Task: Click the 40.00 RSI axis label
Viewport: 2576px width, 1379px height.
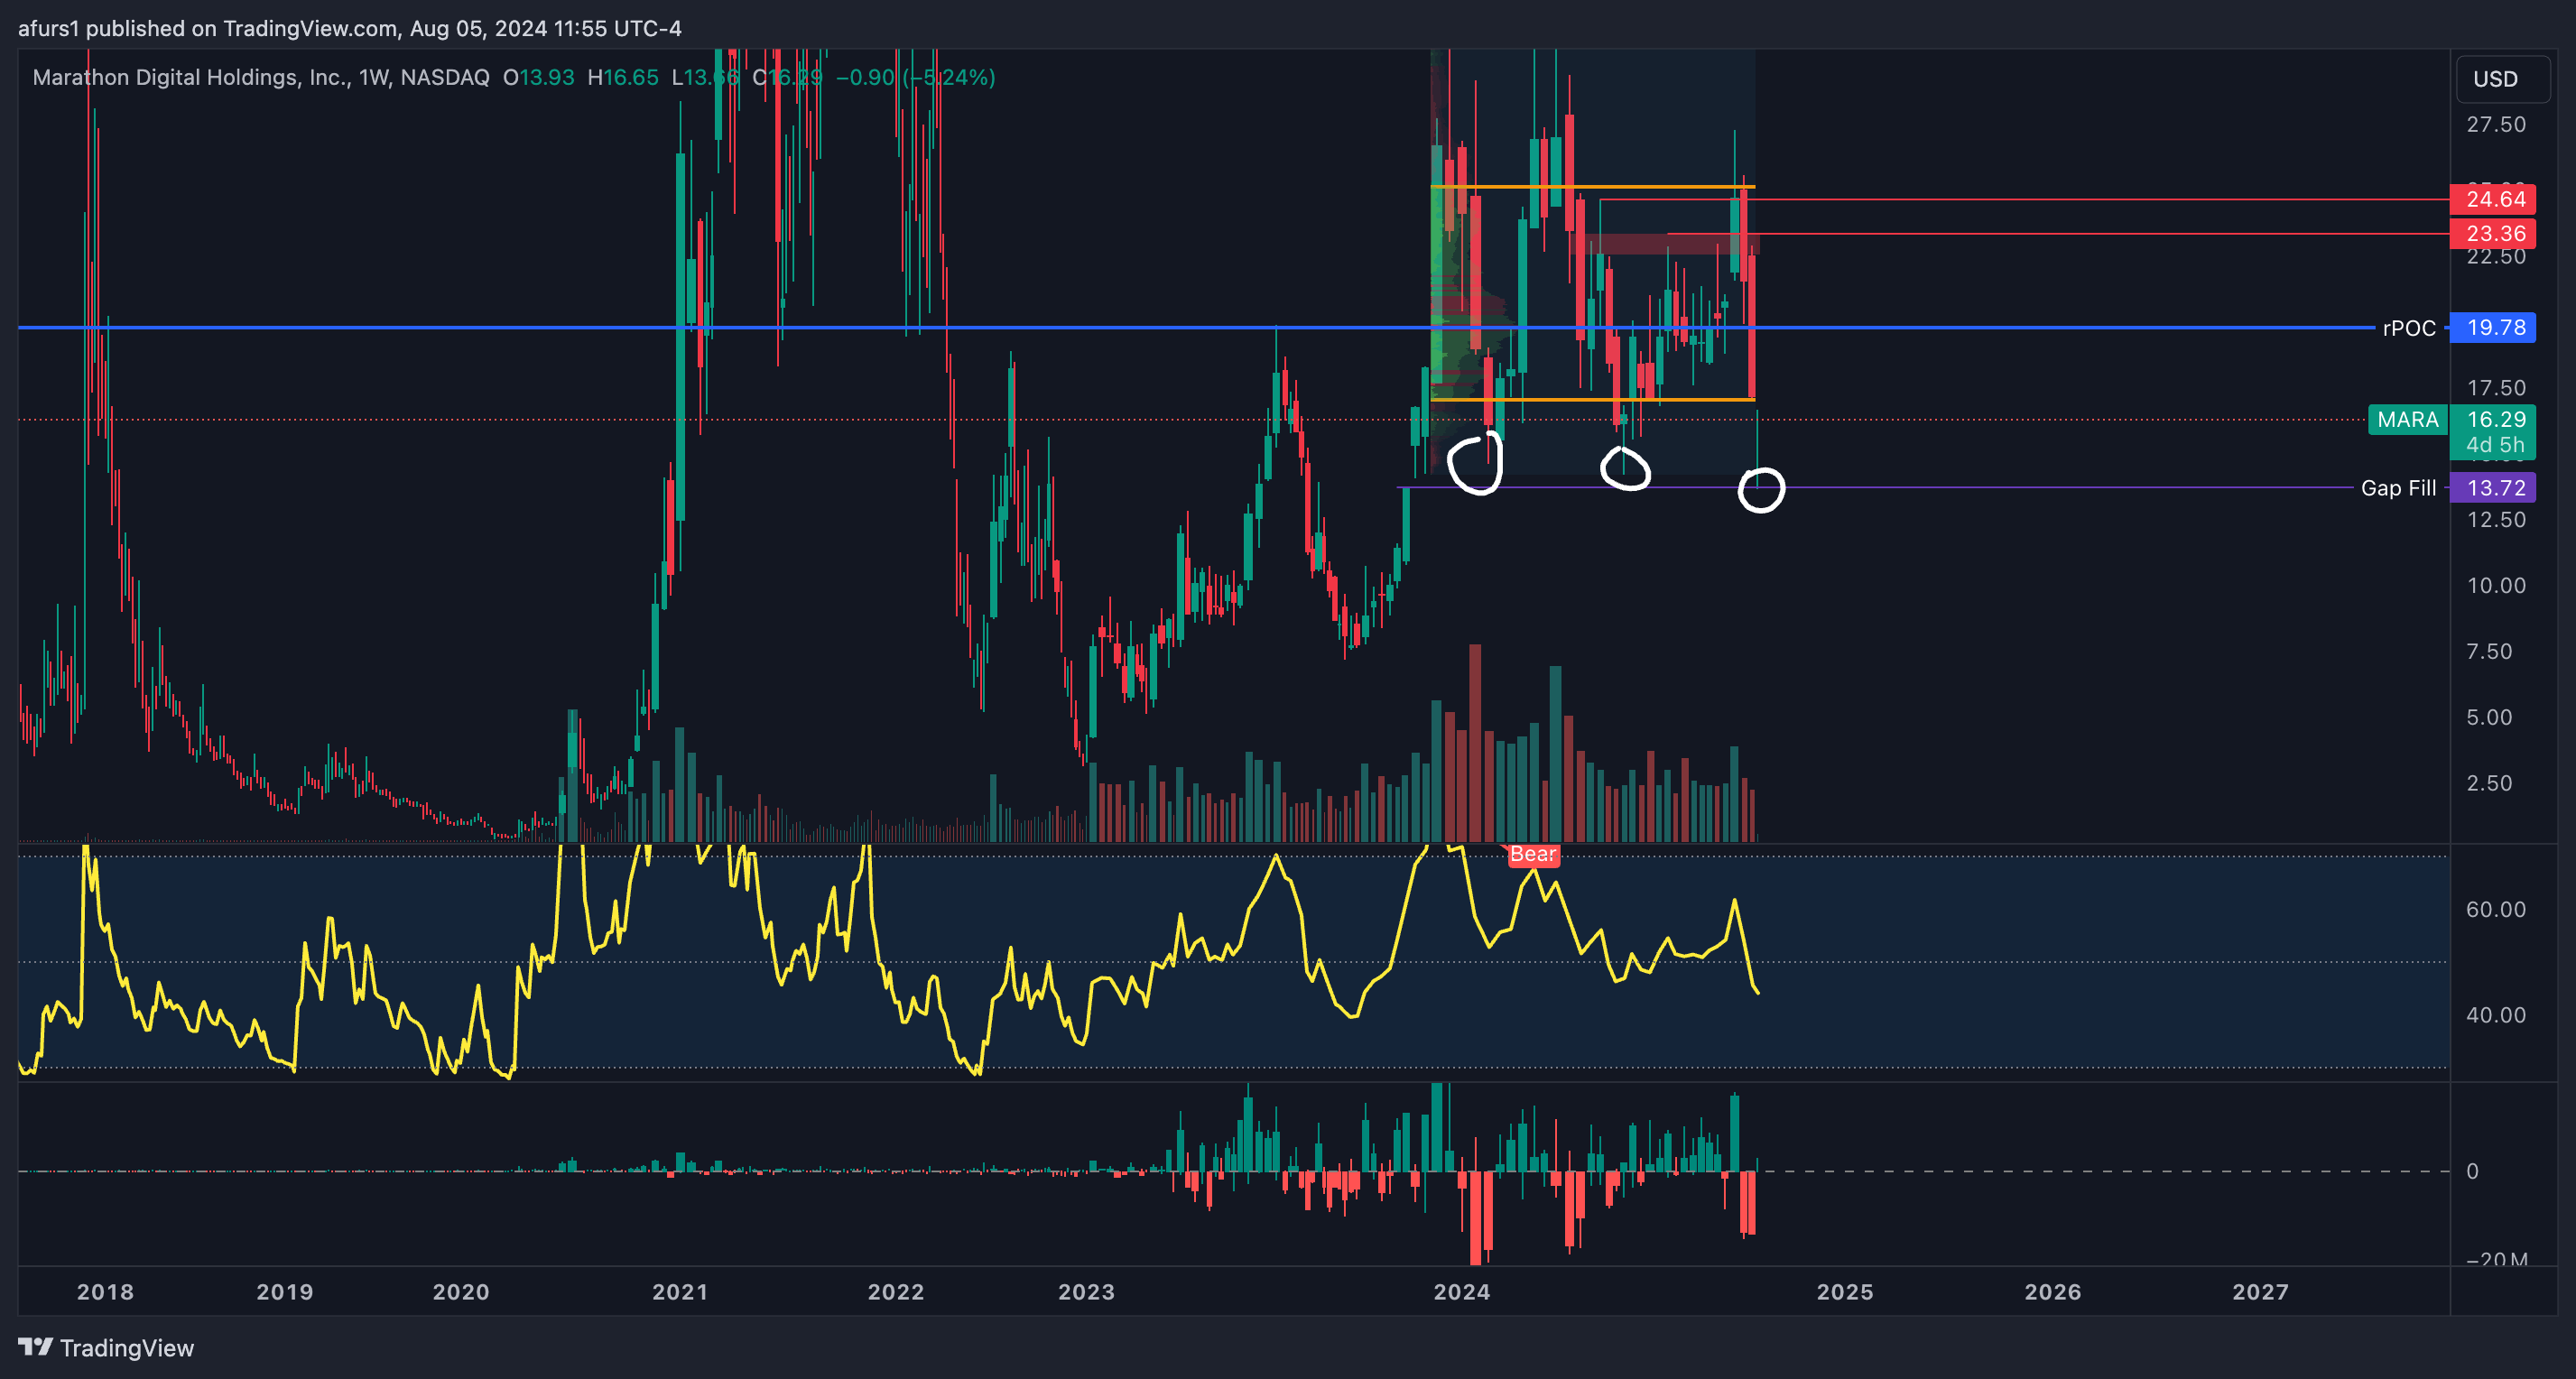Action: click(2496, 1016)
